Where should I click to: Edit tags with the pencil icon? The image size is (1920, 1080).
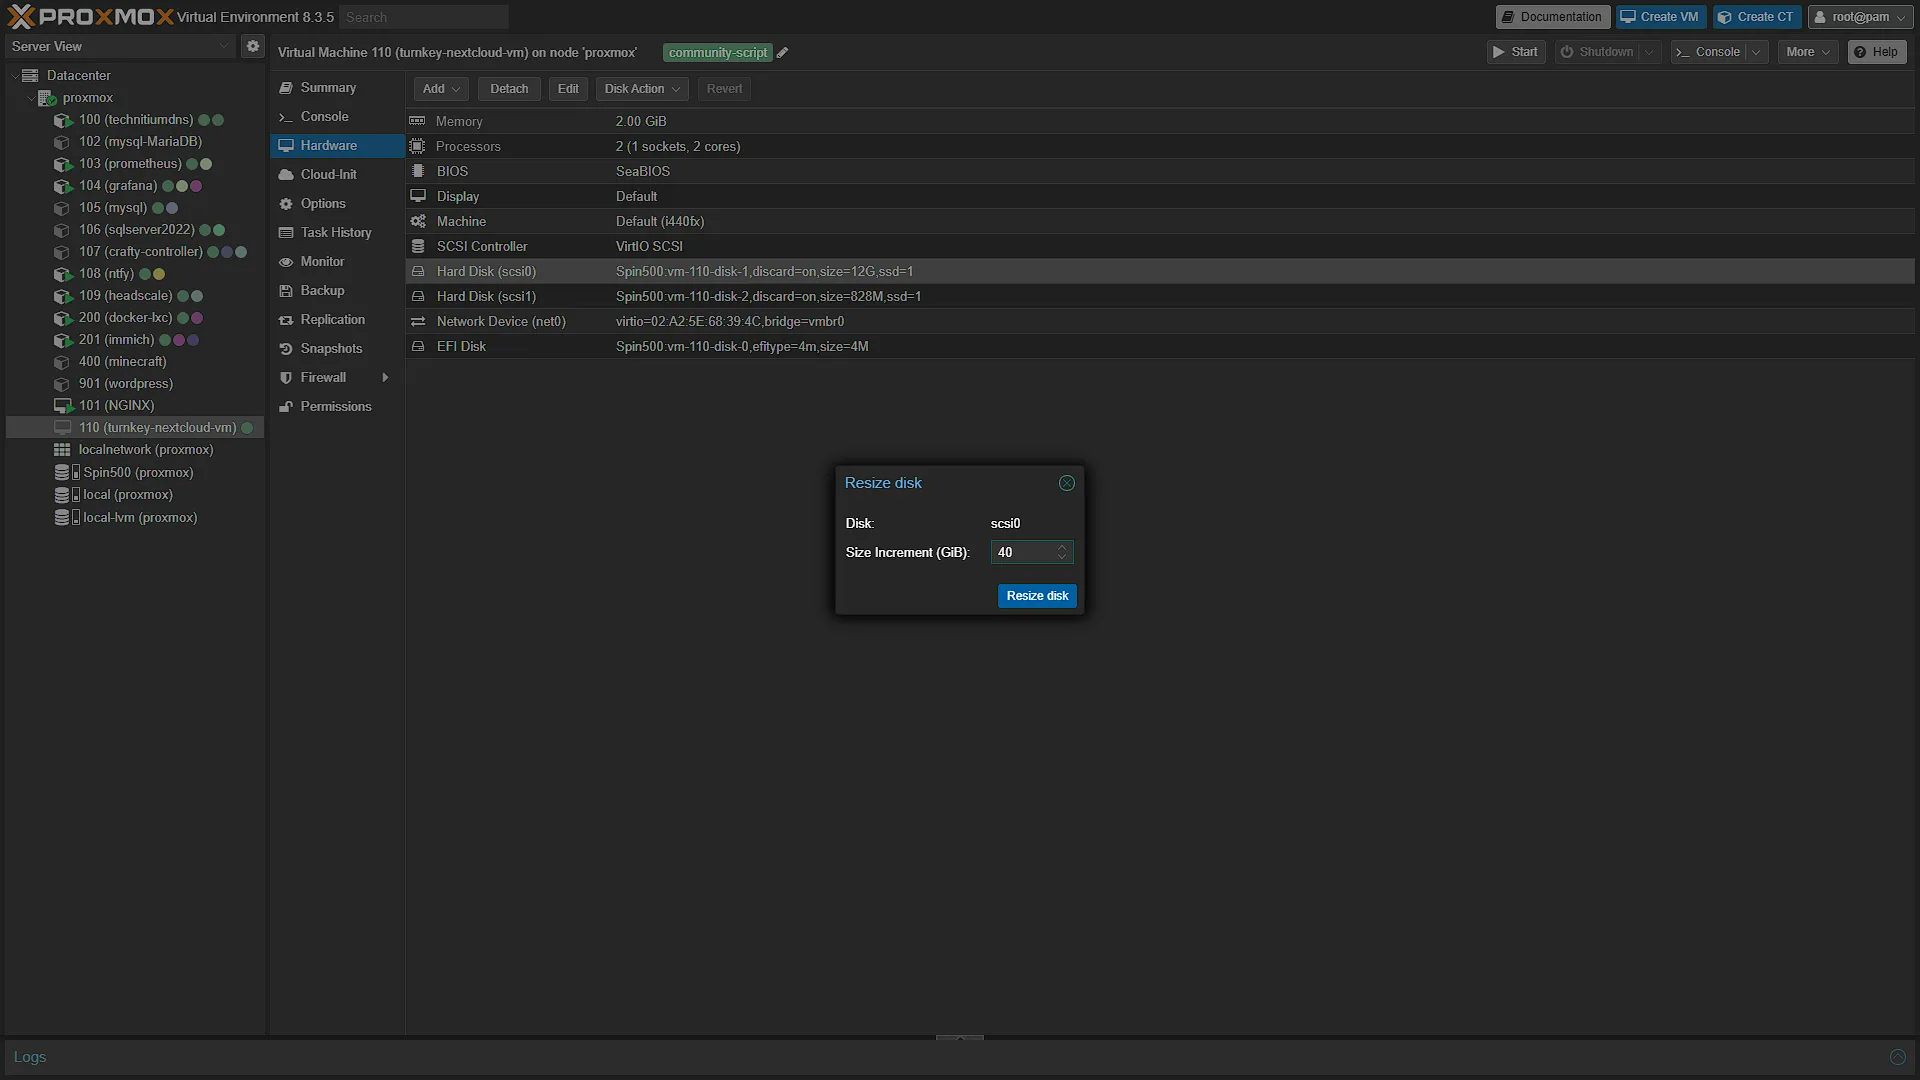(x=783, y=53)
